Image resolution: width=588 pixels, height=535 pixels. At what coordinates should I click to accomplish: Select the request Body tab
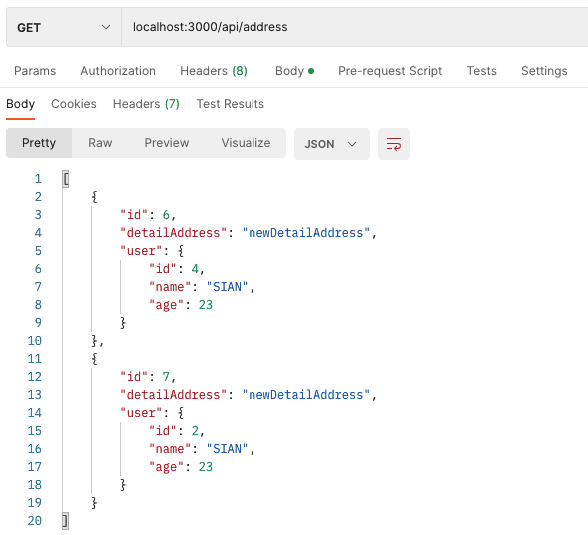click(294, 71)
